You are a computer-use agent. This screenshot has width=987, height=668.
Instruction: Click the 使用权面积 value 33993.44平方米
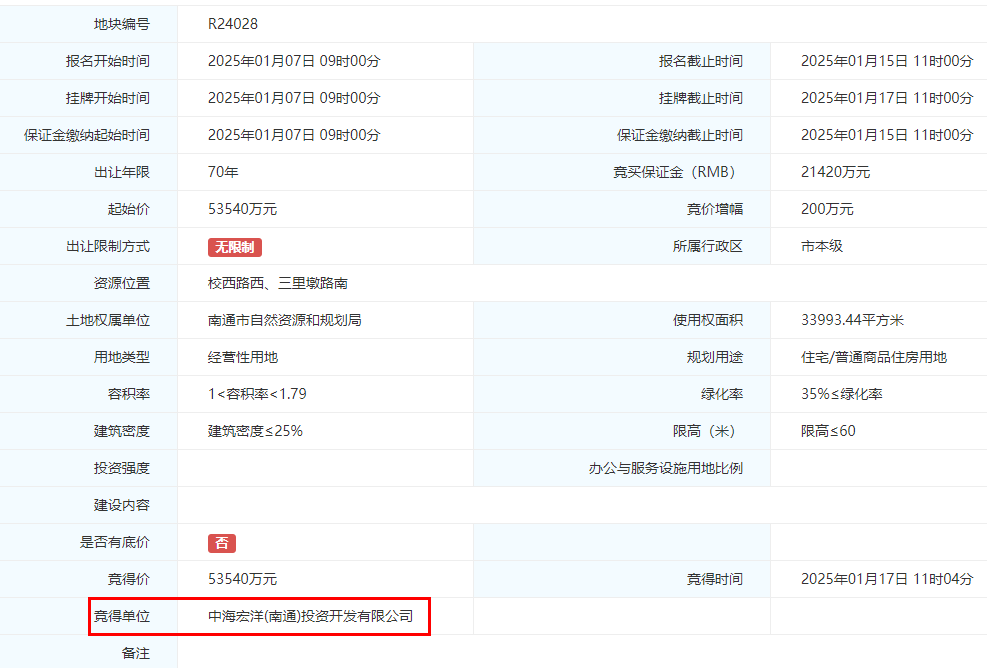tap(852, 320)
